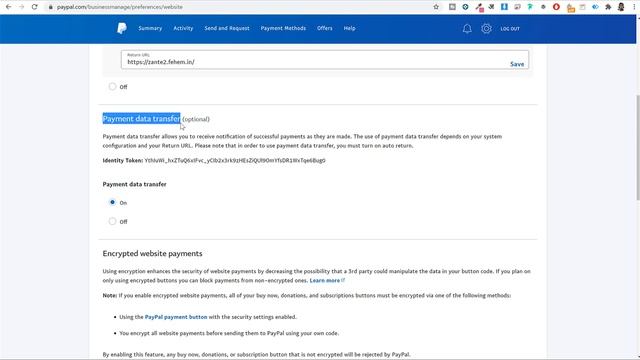Image resolution: width=640 pixels, height=360 pixels.
Task: Open the puzzle-piece Extensions icon
Action: point(608,7)
